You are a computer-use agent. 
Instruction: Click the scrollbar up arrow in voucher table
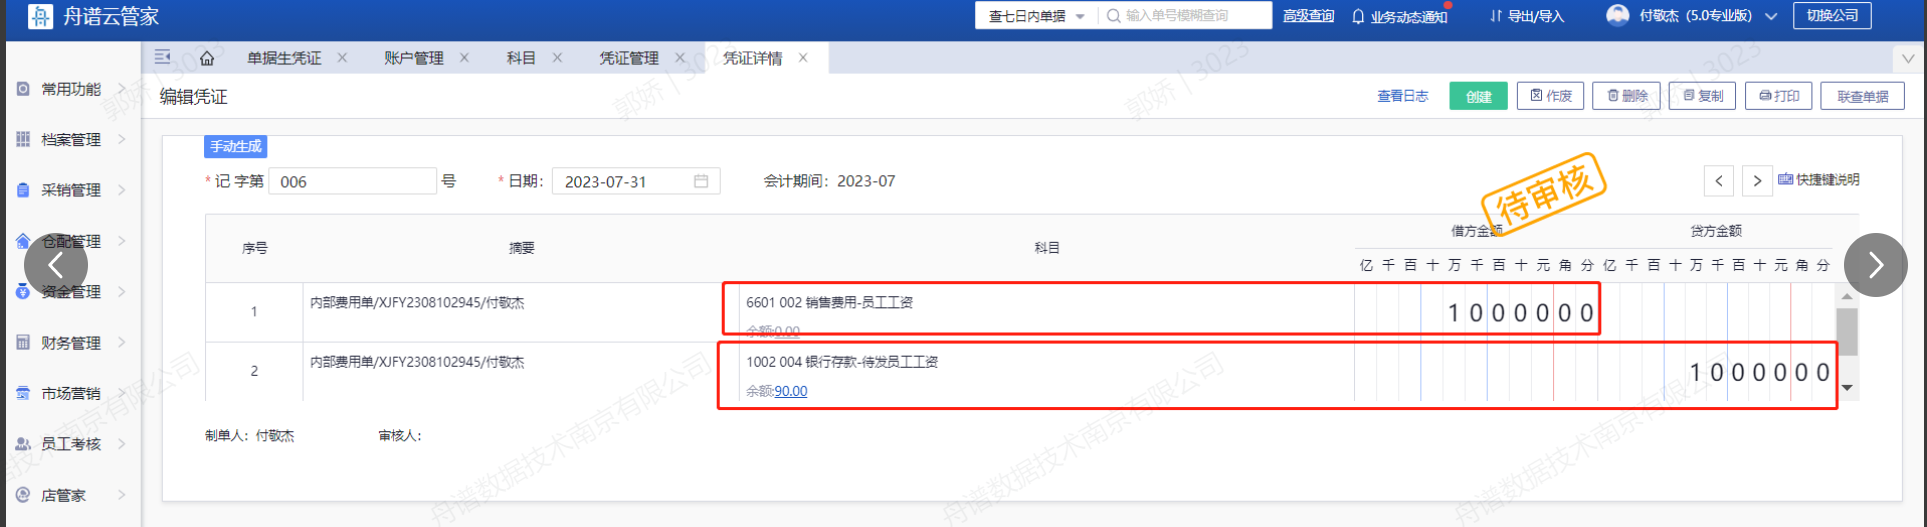tap(1847, 296)
